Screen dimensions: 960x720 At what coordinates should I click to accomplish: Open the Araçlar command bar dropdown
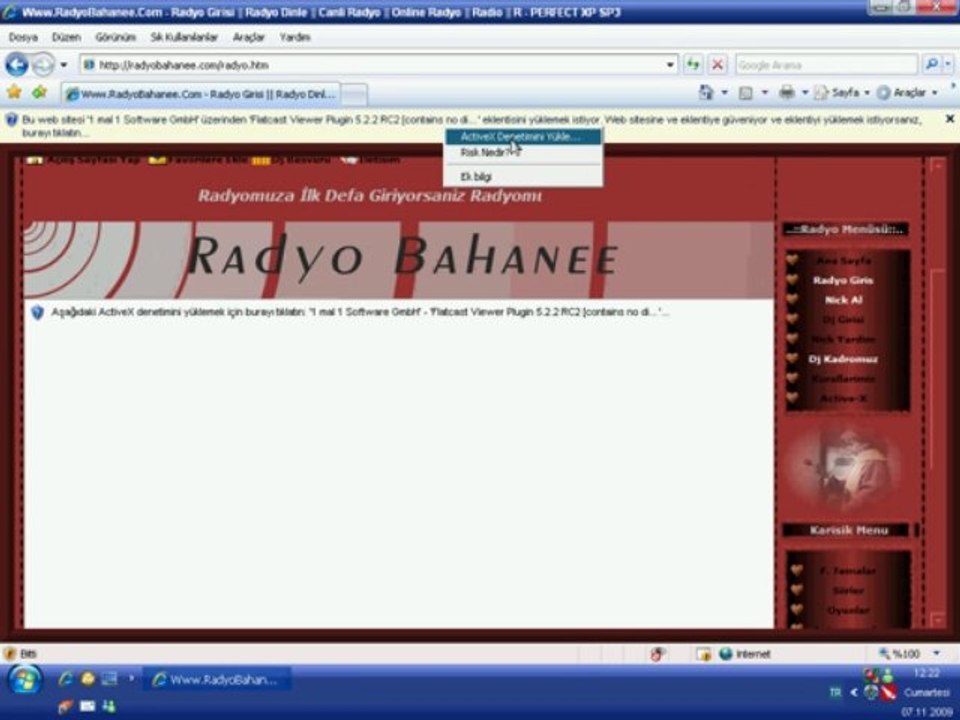click(908, 93)
